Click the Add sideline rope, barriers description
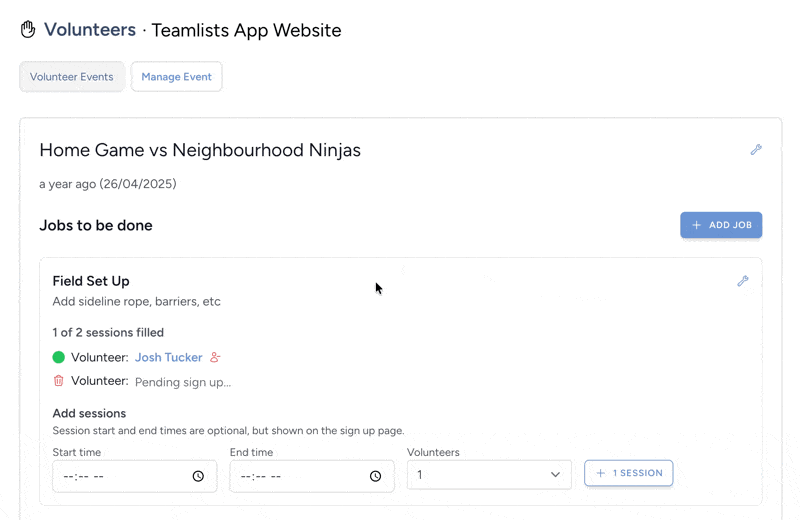The height and width of the screenshot is (520, 800). click(x=136, y=302)
